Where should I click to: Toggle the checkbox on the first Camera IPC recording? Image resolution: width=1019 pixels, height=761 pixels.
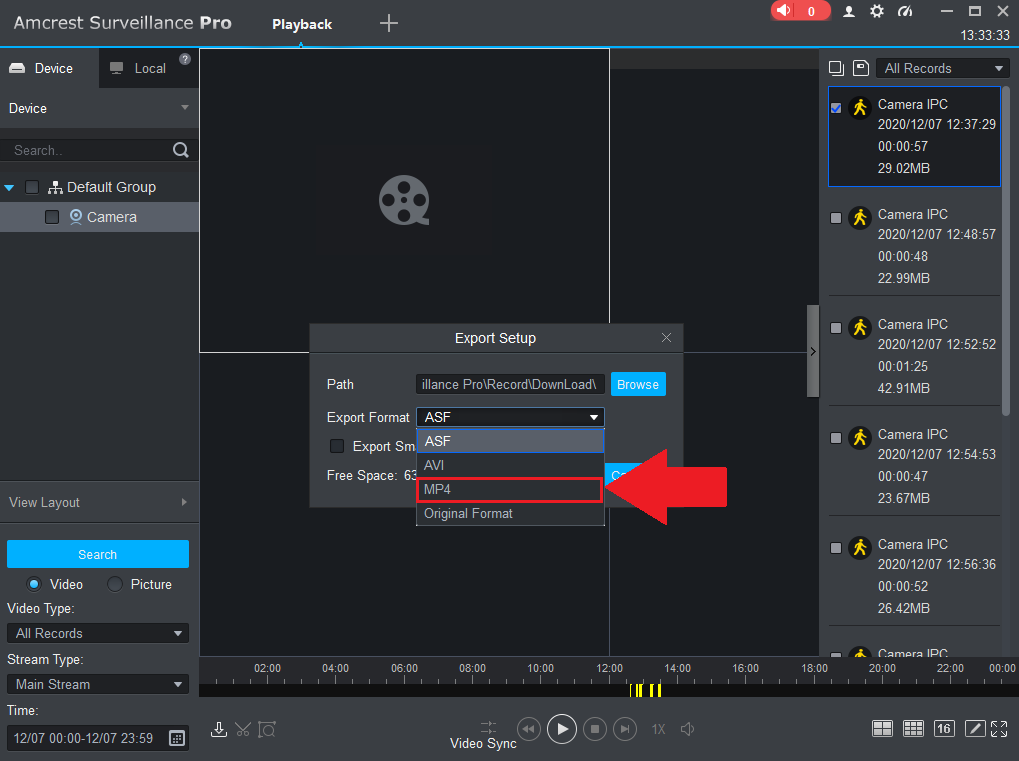pyautogui.click(x=836, y=108)
